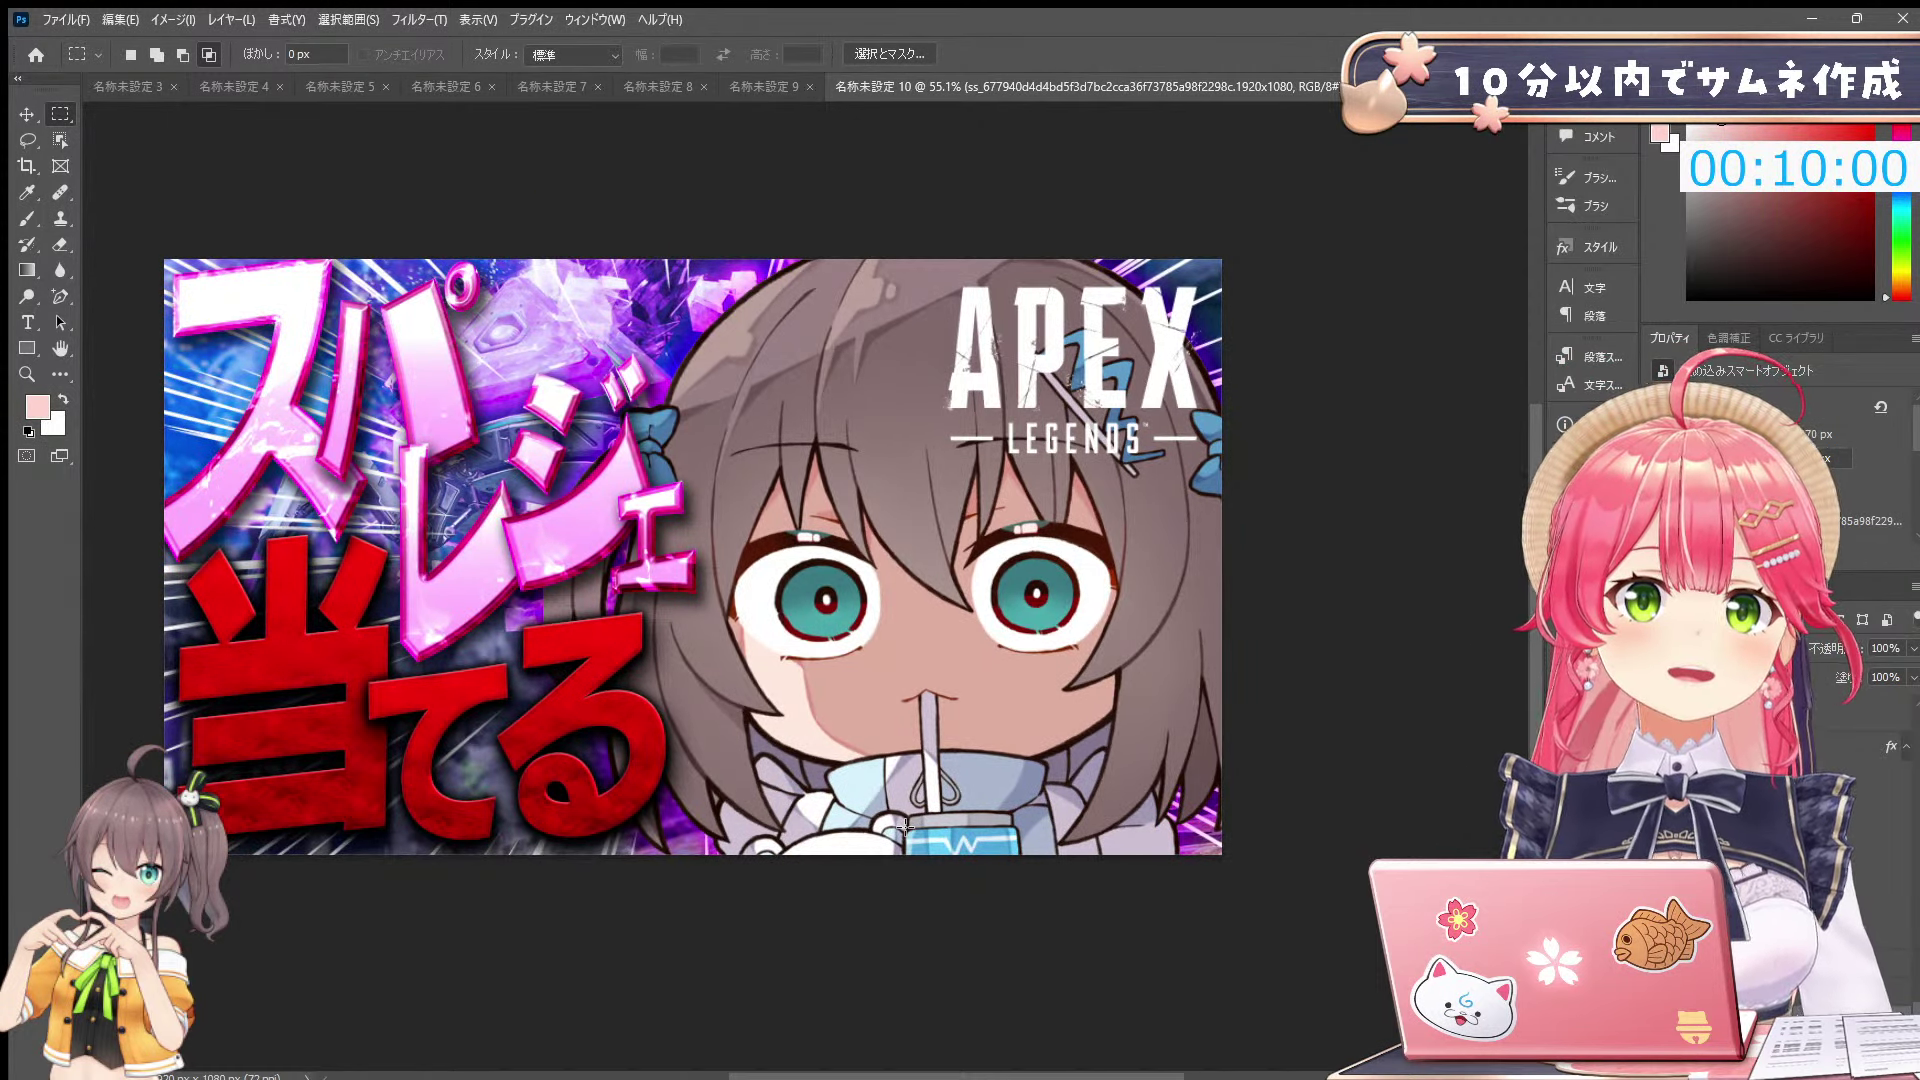Open the コメント panel

[x=1587, y=136]
